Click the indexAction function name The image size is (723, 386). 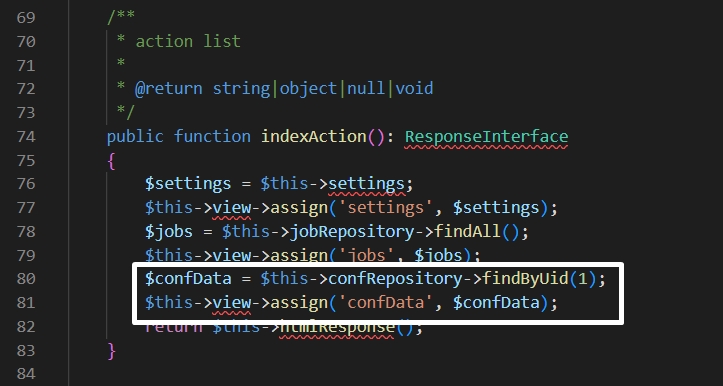coord(314,137)
